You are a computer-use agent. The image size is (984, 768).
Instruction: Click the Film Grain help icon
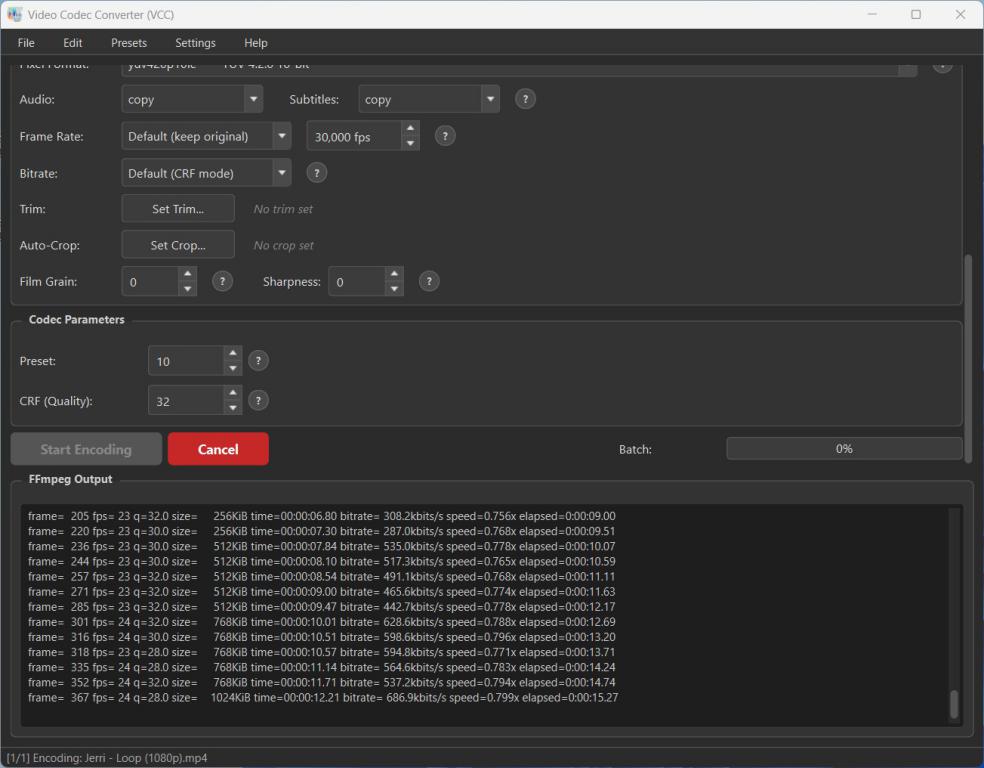coord(222,282)
